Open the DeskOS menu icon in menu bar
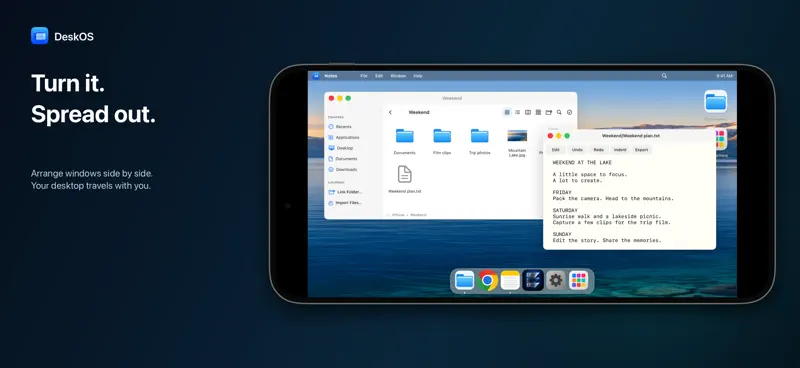This screenshot has width=800, height=368. pos(316,76)
